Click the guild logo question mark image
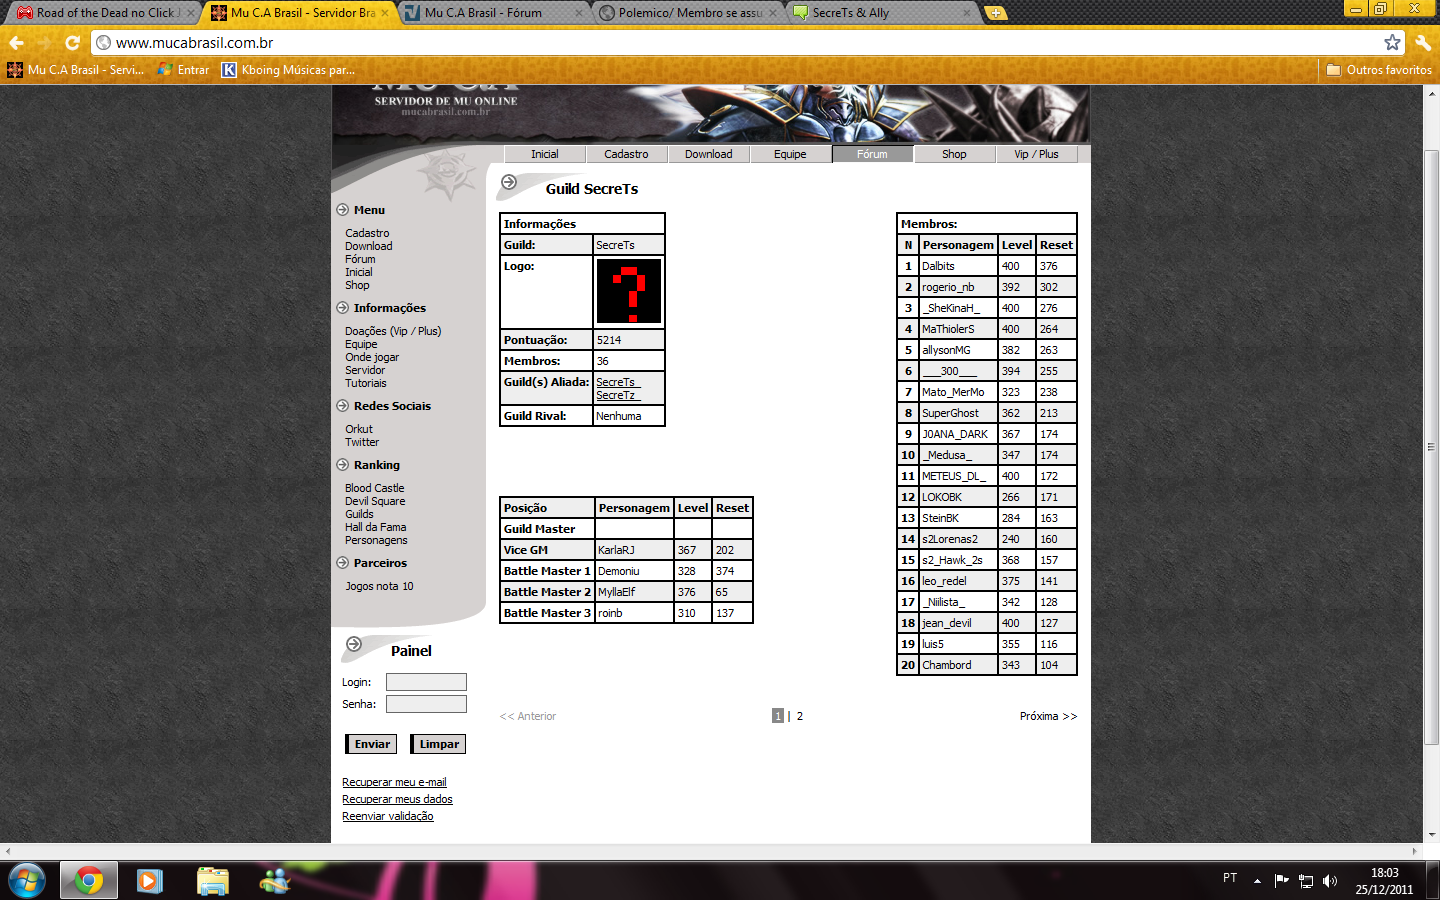 (x=628, y=291)
